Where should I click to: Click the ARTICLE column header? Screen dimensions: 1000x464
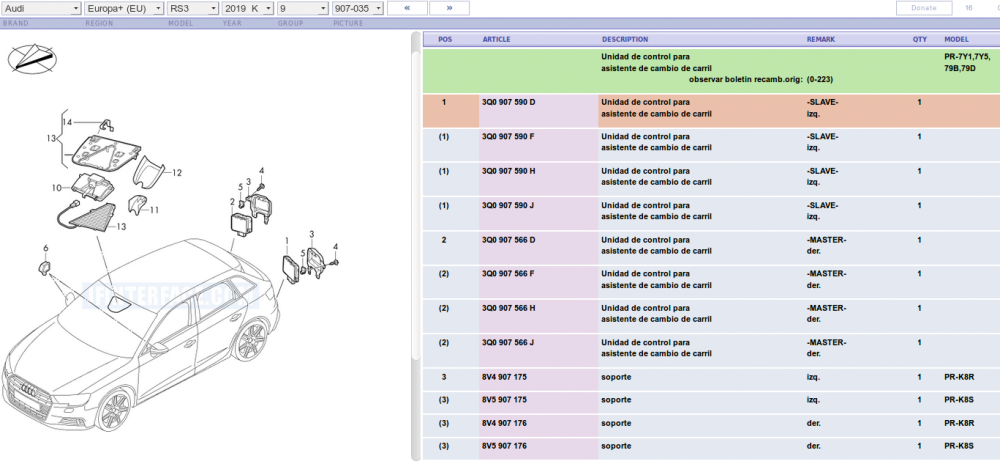point(496,40)
